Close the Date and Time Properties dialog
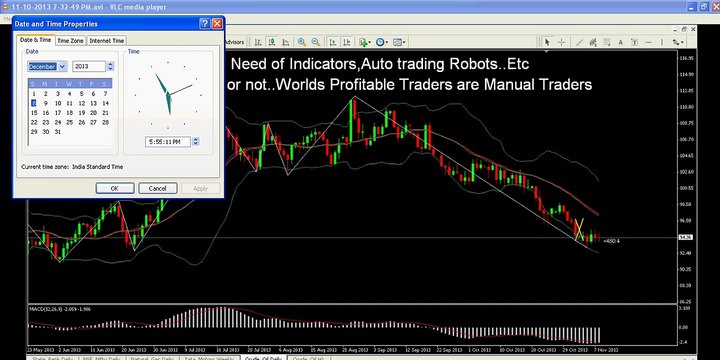The width and height of the screenshot is (720, 360). (x=217, y=24)
